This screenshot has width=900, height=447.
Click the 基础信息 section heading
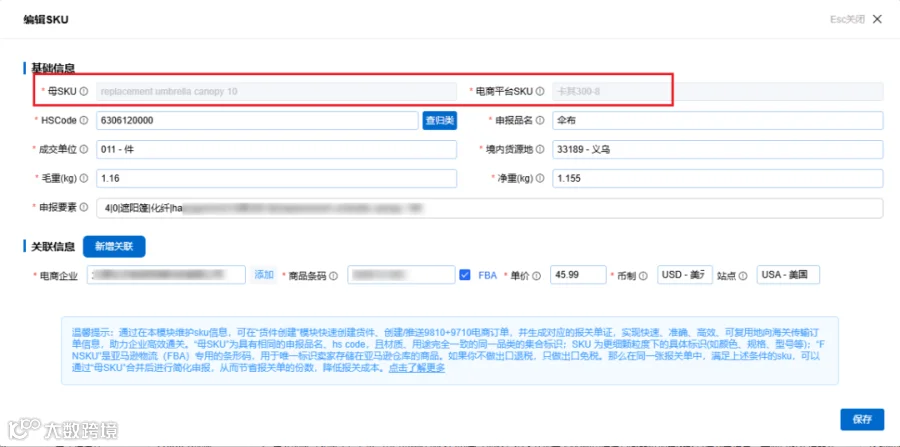click(53, 68)
